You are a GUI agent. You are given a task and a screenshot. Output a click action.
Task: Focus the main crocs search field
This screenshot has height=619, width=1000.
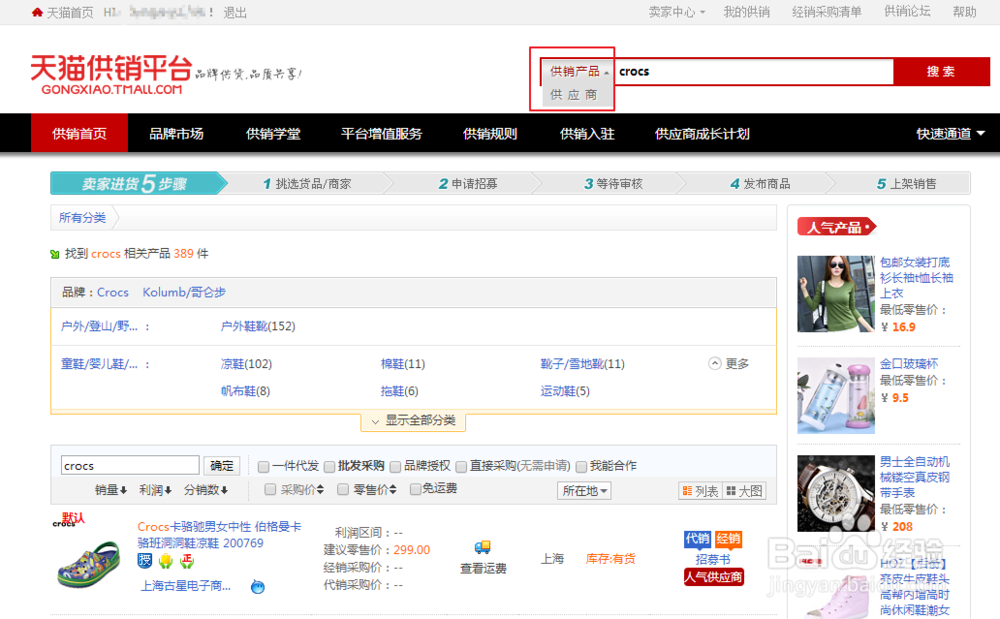[x=754, y=71]
